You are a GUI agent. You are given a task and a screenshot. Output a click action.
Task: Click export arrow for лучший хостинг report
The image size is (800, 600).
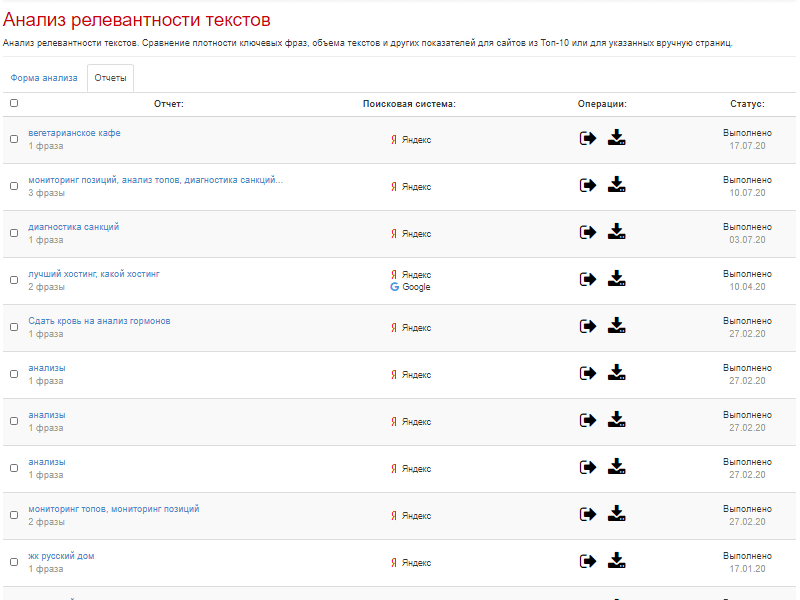588,279
